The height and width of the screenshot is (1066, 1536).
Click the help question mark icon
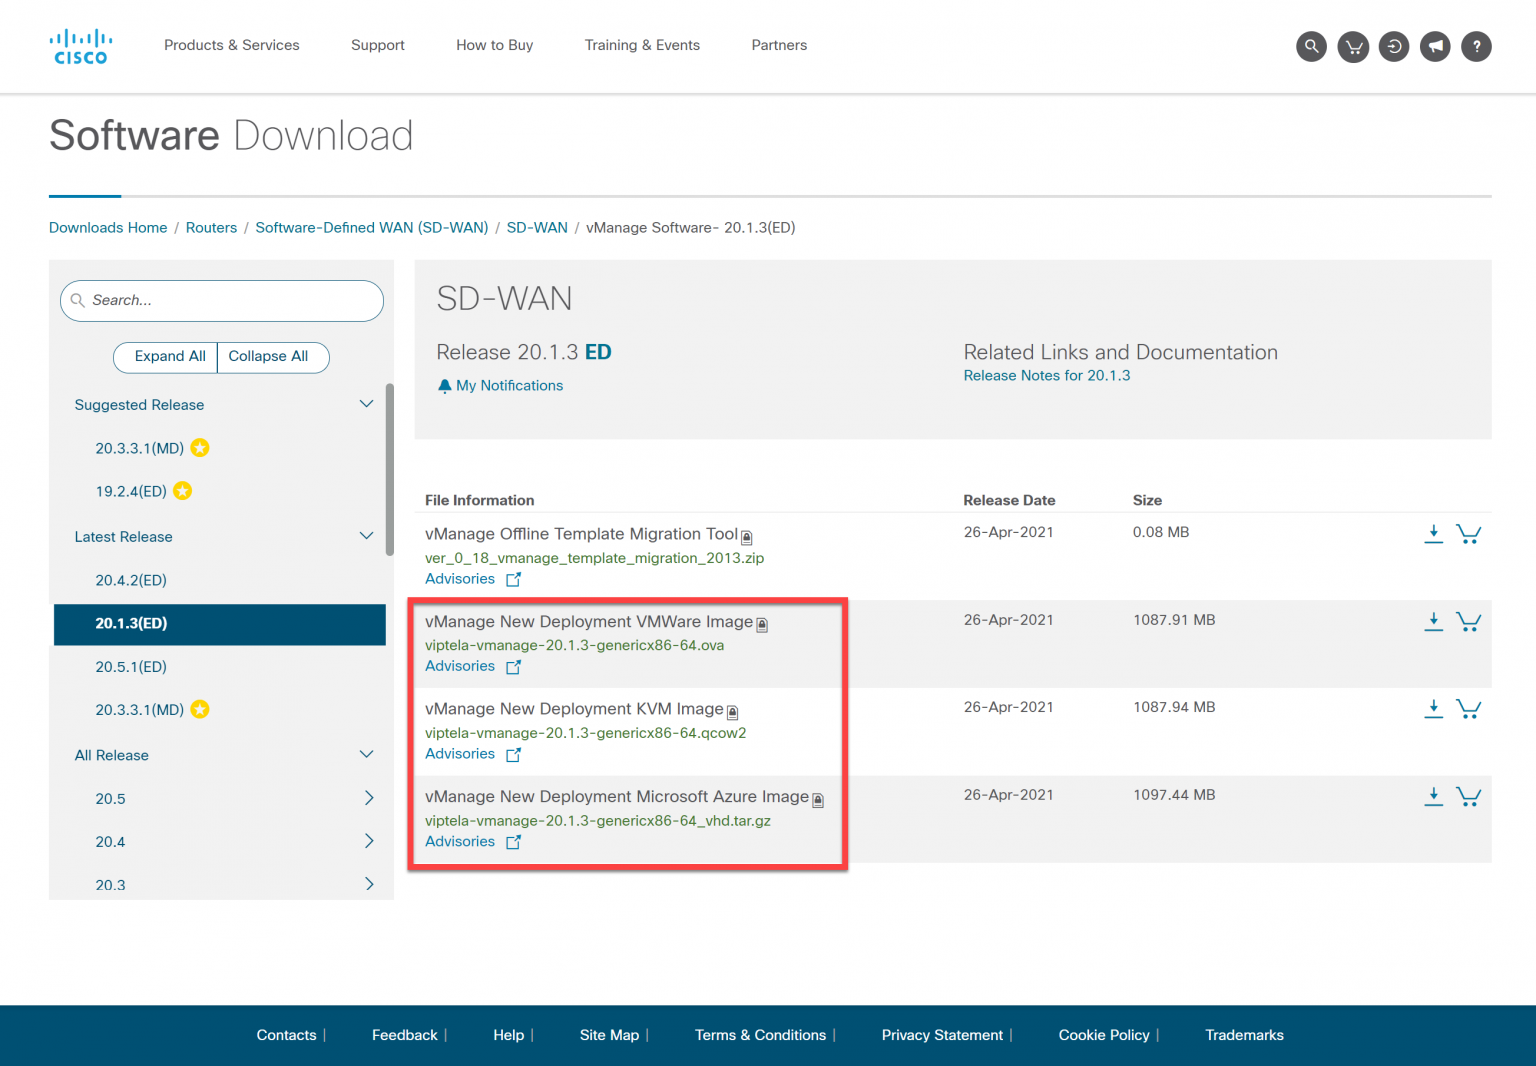pos(1476,46)
